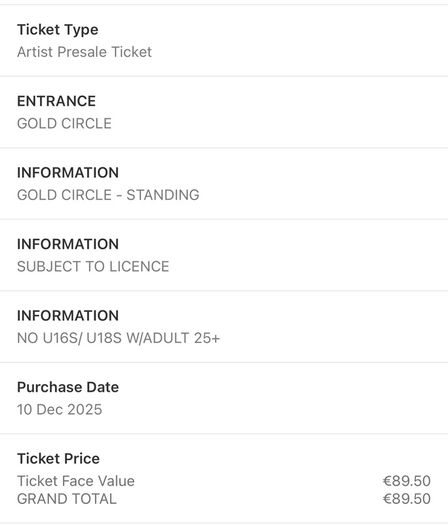Click the NO U16S/ U18S W/ADULT 25+ text
448x525 pixels.
click(x=119, y=338)
